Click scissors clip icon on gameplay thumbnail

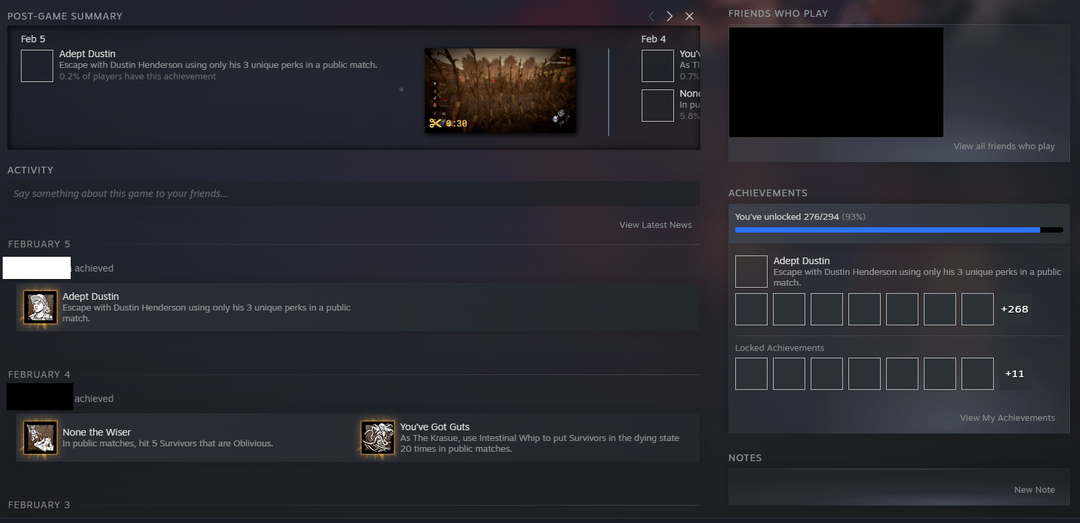(x=435, y=123)
